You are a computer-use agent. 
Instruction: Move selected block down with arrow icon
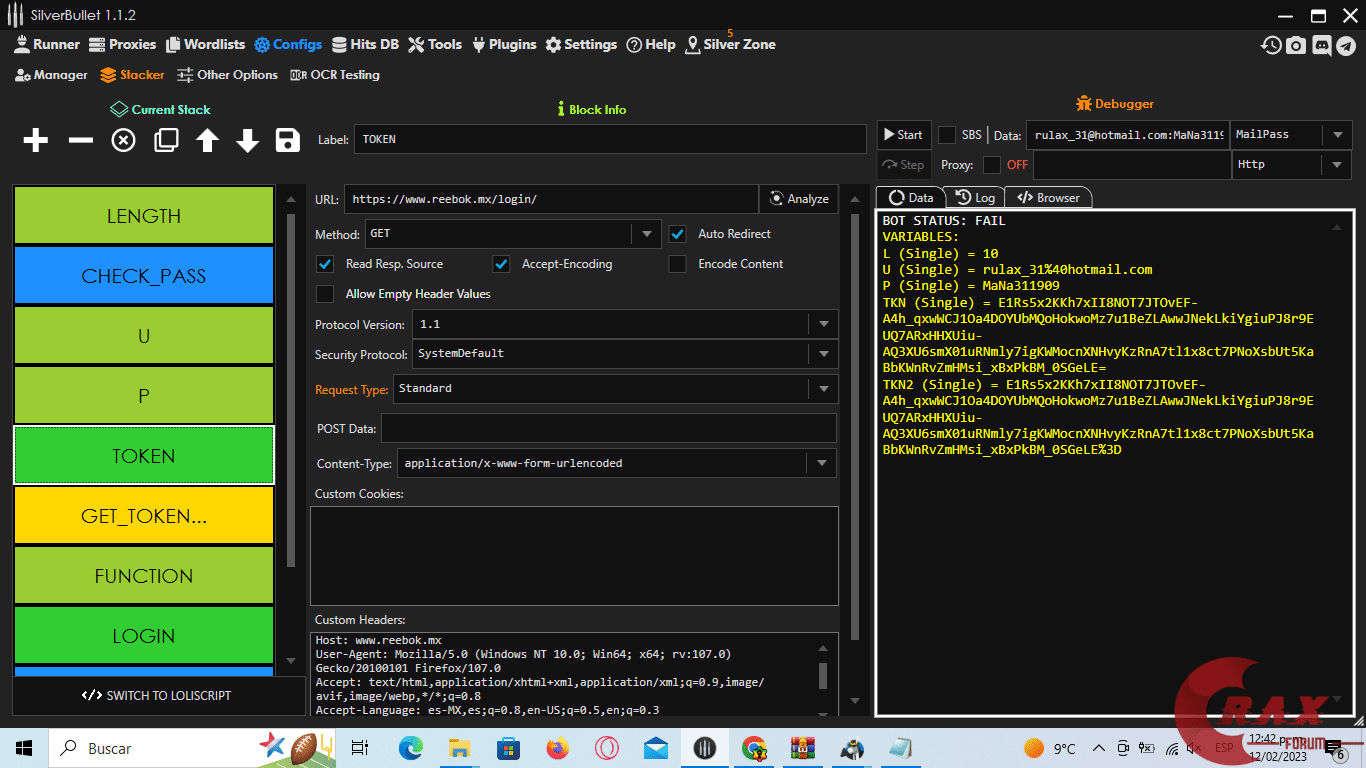(248, 141)
